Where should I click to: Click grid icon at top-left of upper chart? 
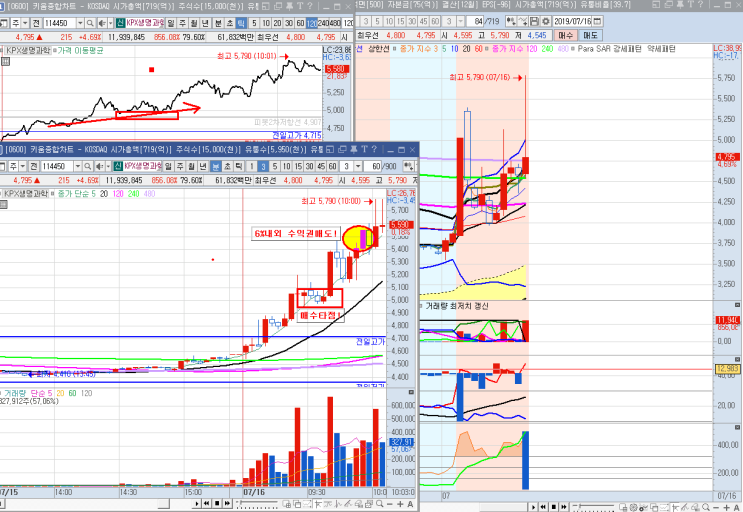[x=5, y=62]
